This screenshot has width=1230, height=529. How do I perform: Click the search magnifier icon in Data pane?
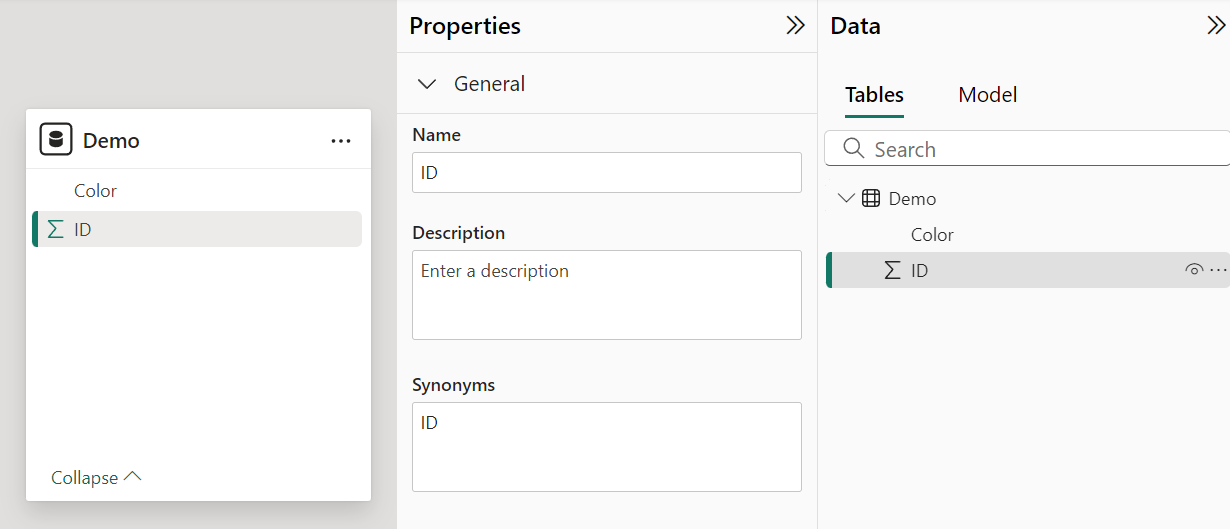853,149
